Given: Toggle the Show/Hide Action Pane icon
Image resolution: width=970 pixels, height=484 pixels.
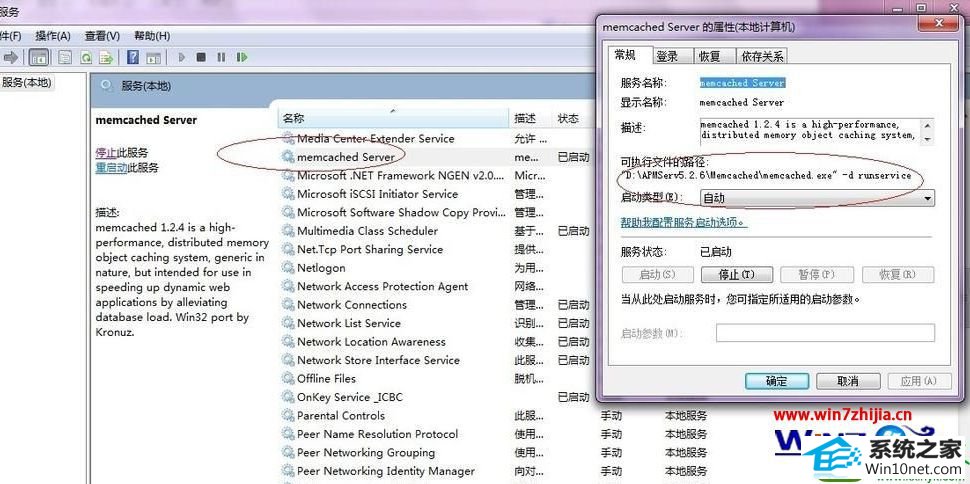Looking at the screenshot, I should [x=153, y=58].
